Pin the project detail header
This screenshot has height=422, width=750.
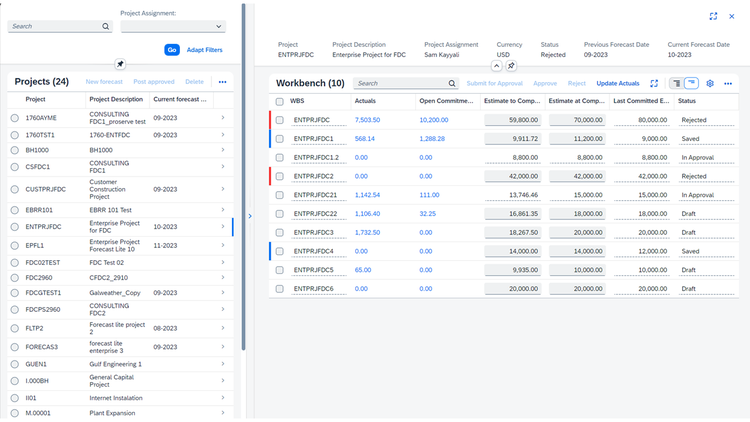(x=511, y=66)
